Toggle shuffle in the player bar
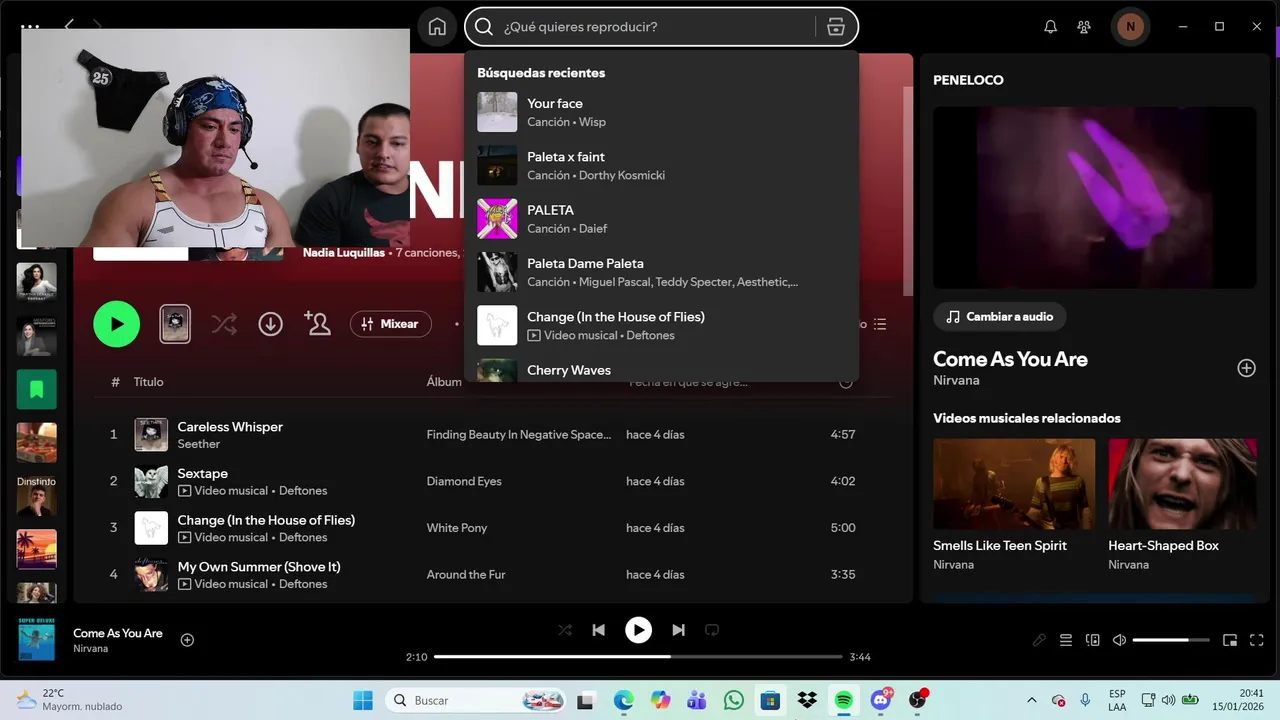Image resolution: width=1280 pixels, height=720 pixels. pos(565,630)
